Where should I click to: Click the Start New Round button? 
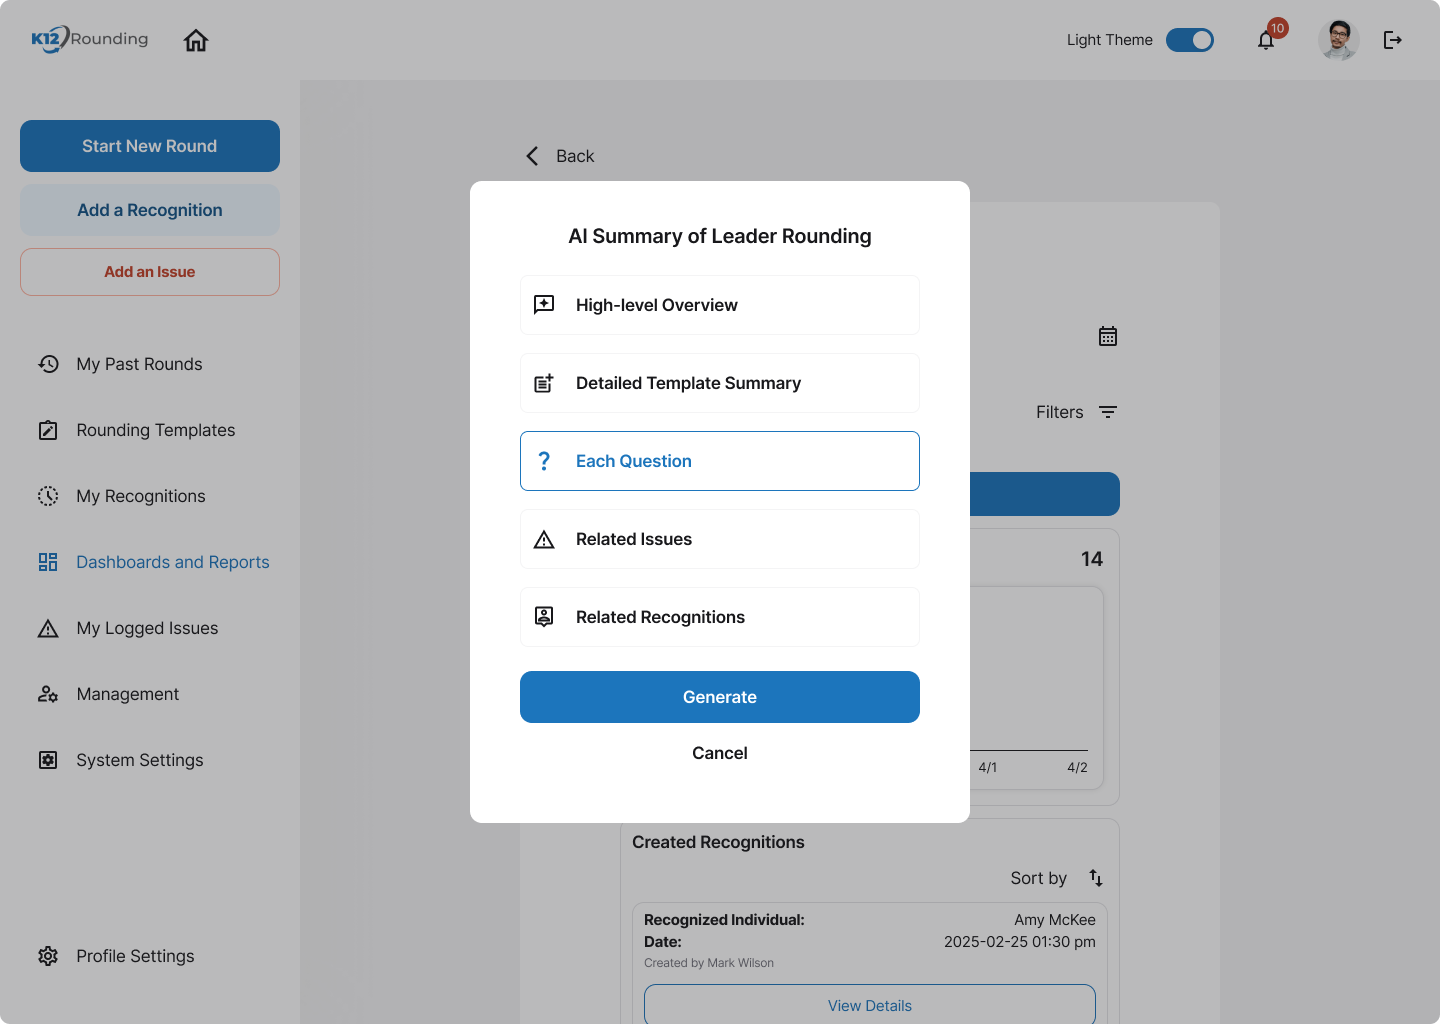150,146
